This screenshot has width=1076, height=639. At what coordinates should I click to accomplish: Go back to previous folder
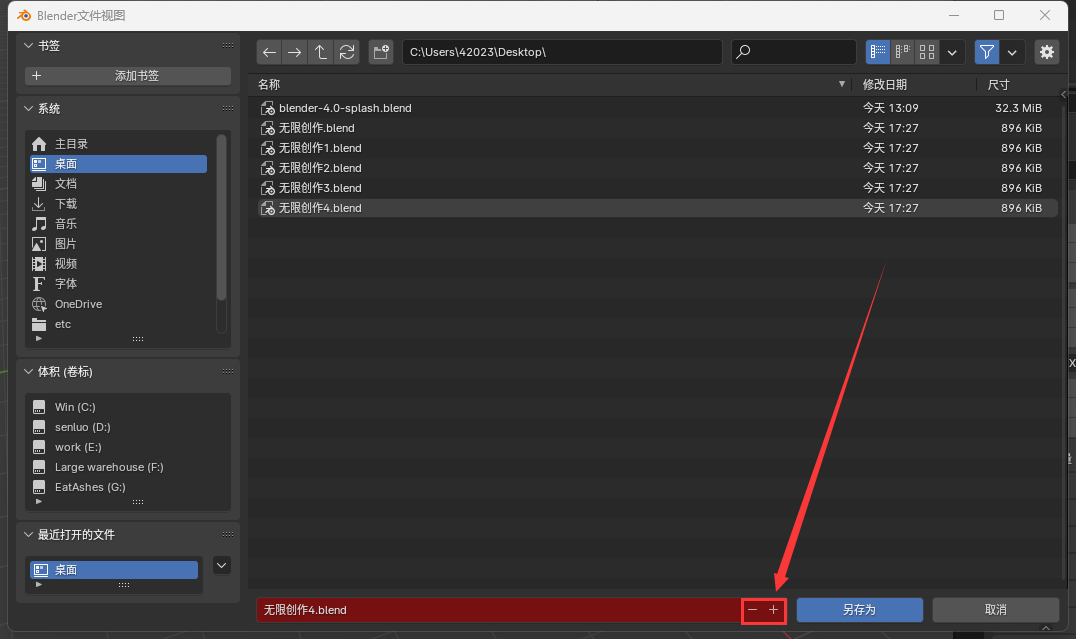[270, 52]
